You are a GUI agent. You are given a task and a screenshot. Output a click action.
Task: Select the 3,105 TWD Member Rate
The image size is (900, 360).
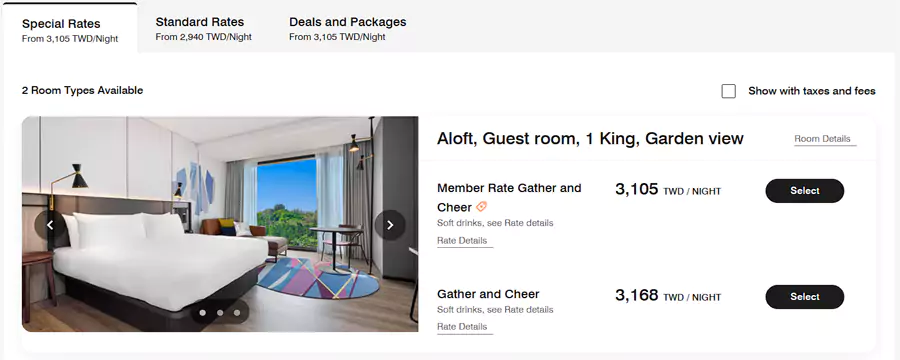point(805,191)
